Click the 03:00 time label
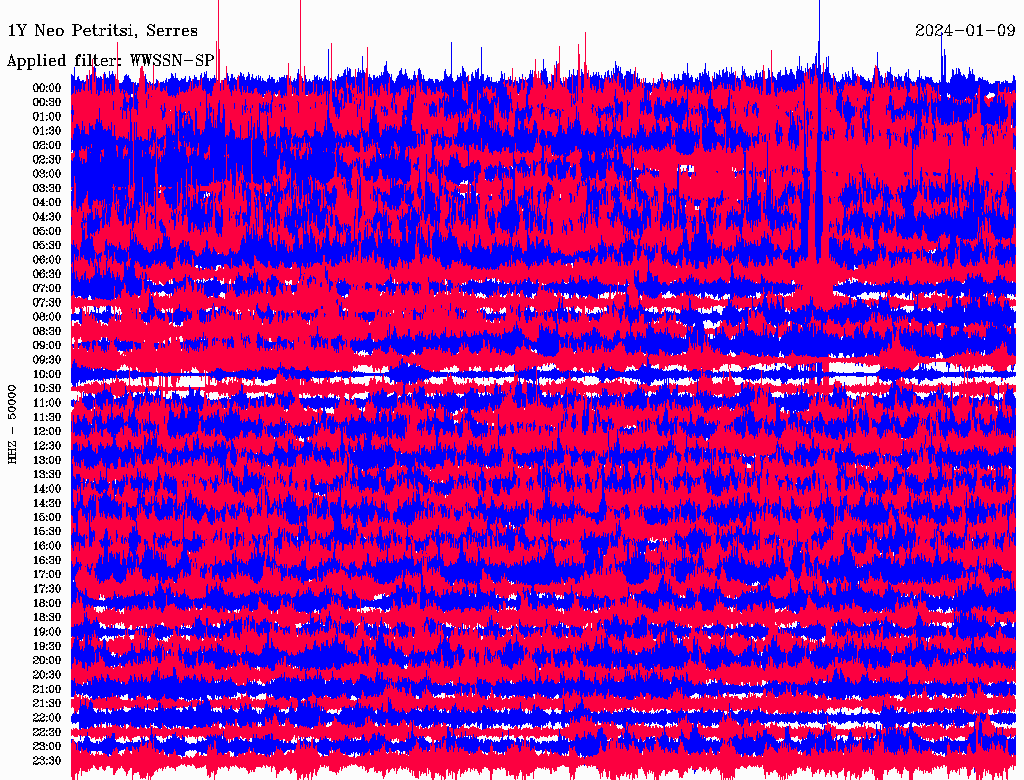This screenshot has height=780, width=1024. click(47, 174)
